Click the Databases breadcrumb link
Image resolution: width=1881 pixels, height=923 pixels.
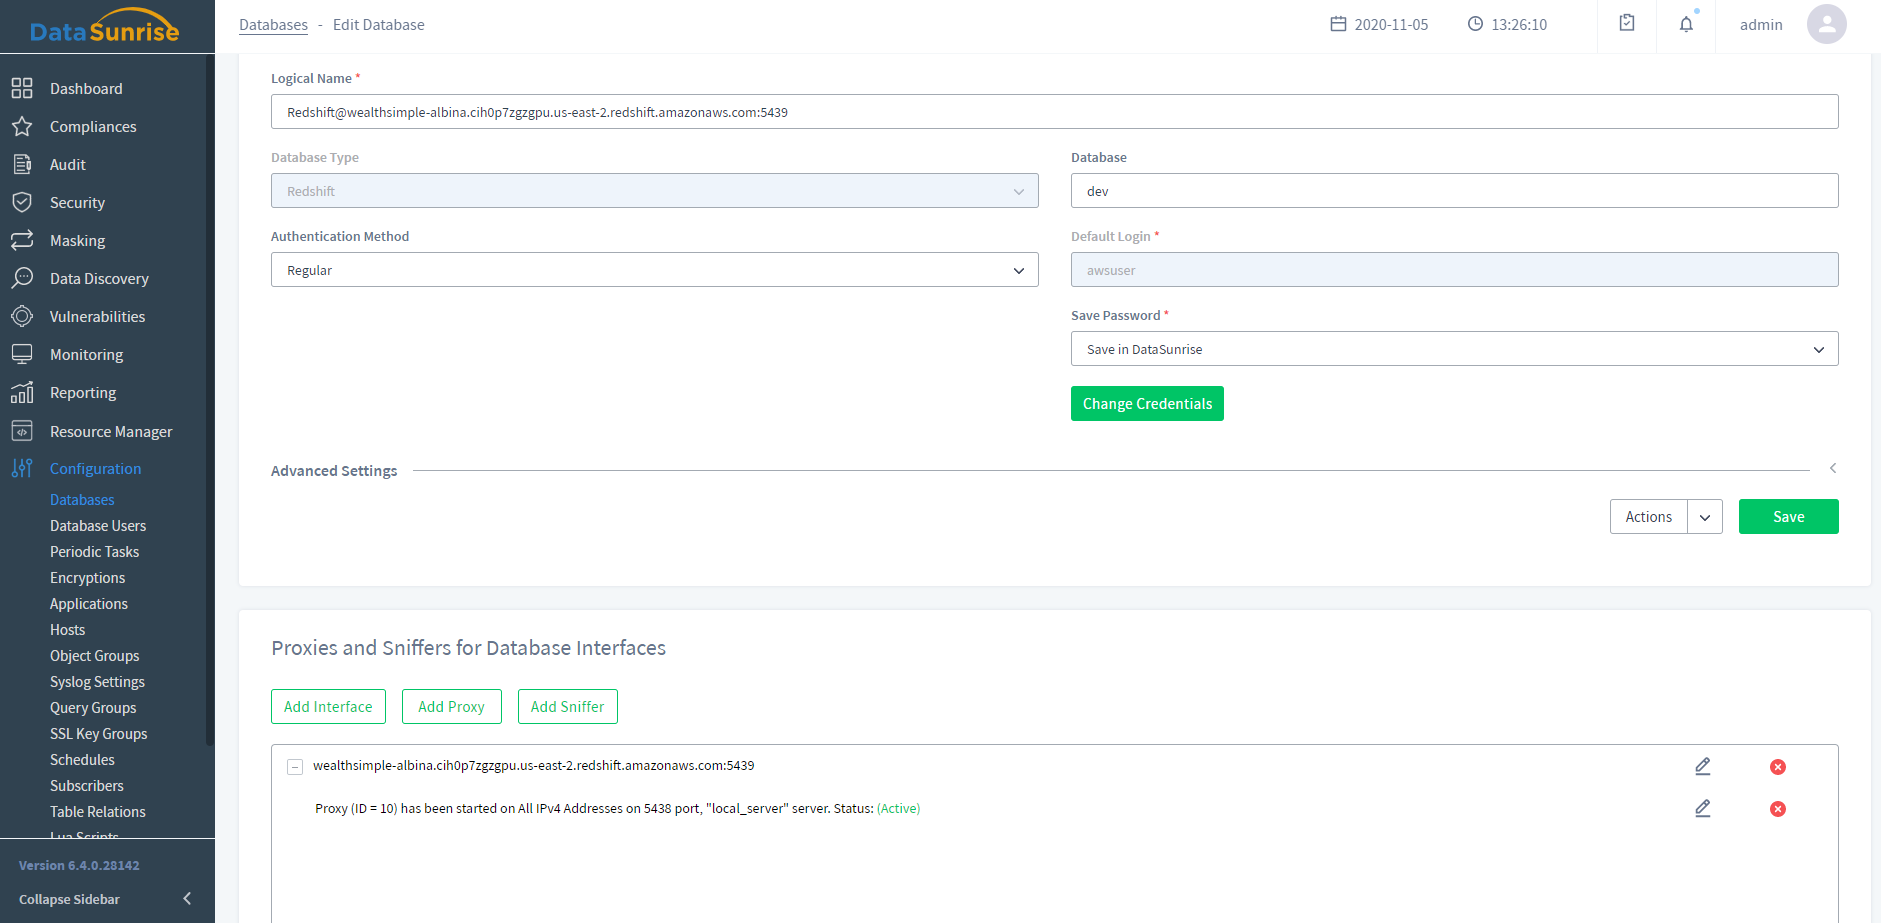coord(273,25)
